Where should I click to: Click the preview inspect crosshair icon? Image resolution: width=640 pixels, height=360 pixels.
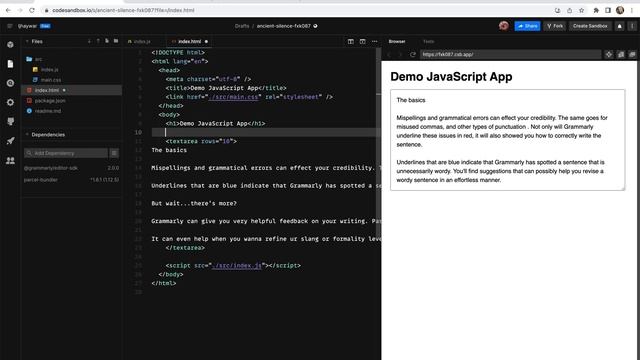[609, 54]
